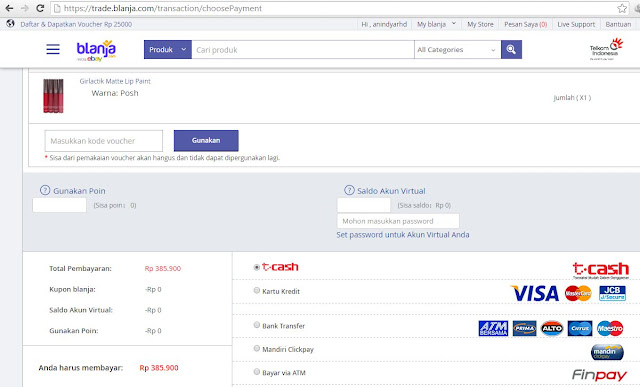This screenshot has height=387, width=640.
Task: Click the mandiri clickpay logo
Action: click(x=607, y=352)
